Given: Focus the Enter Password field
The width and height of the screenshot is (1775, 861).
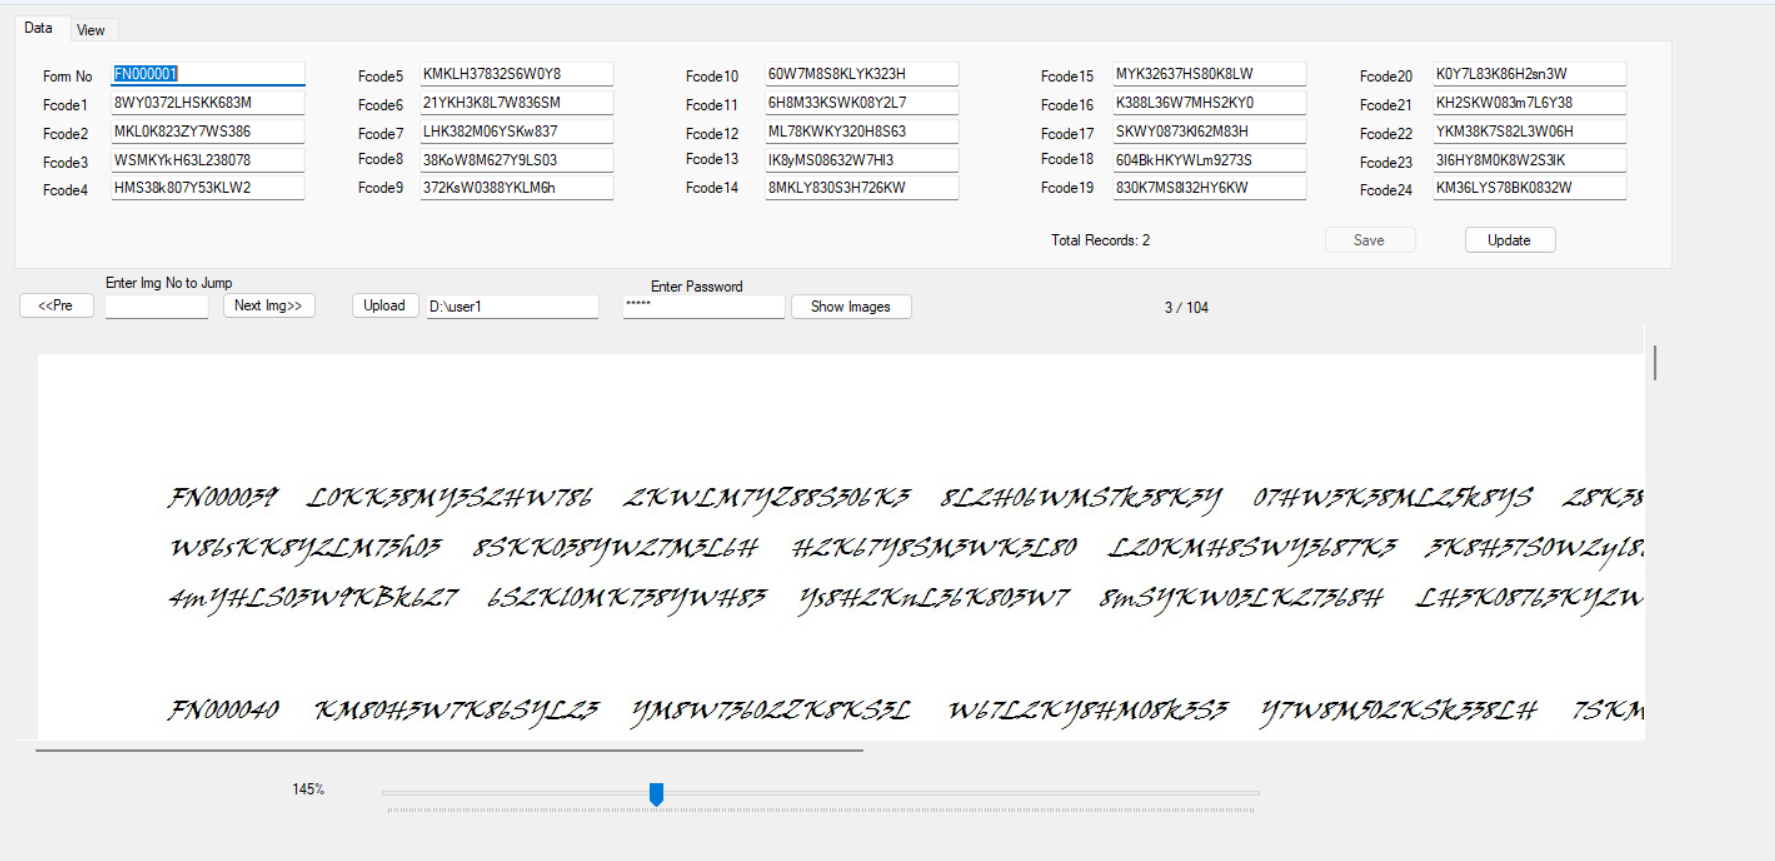Looking at the screenshot, I should (703, 306).
